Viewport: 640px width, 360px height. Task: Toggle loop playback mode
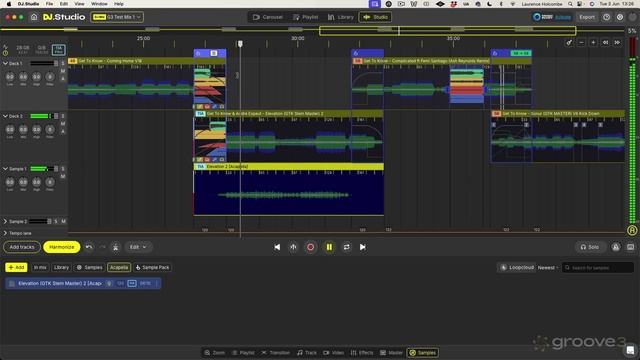click(346, 247)
